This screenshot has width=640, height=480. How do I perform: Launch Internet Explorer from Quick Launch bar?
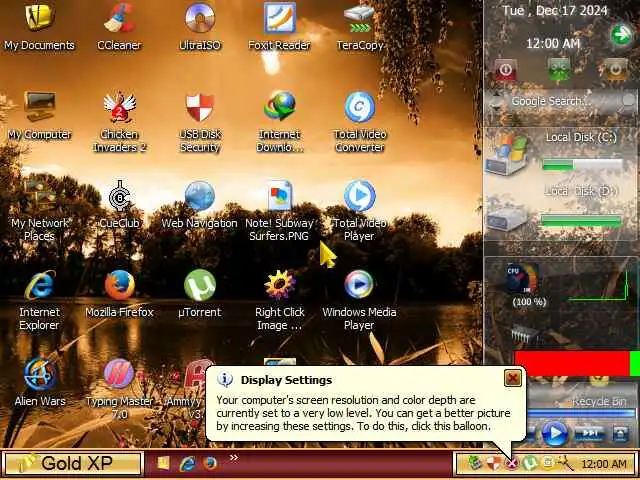187,463
